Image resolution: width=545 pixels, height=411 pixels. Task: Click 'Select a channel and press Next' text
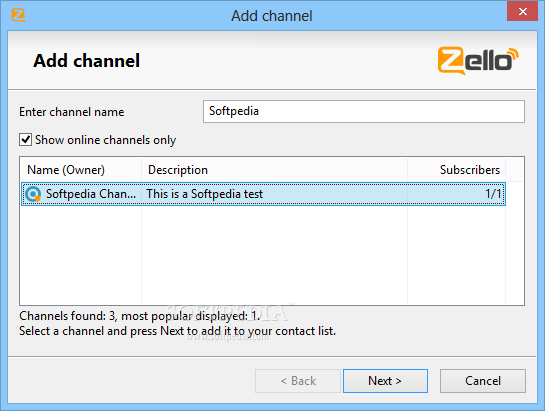pos(177,331)
